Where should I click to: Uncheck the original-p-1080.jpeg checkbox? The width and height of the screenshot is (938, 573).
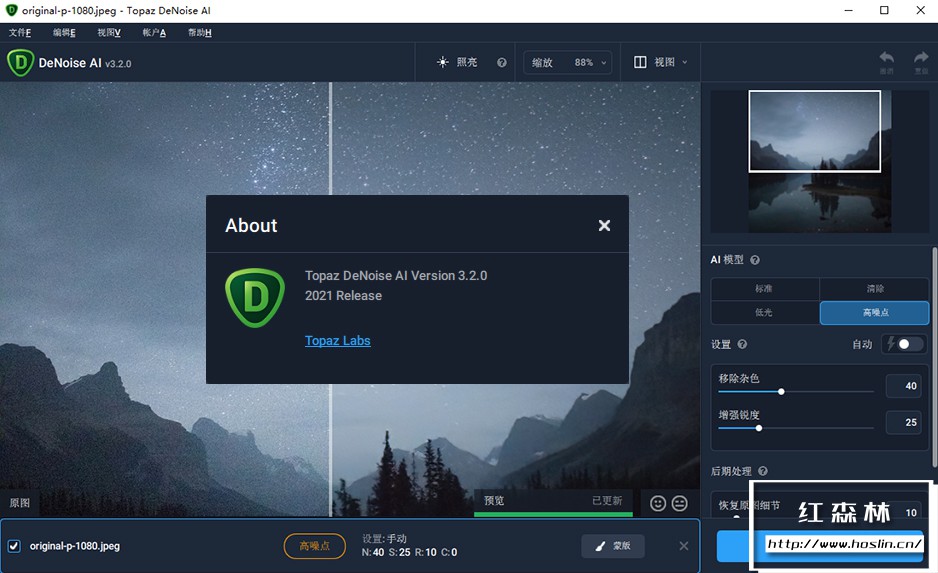point(14,546)
